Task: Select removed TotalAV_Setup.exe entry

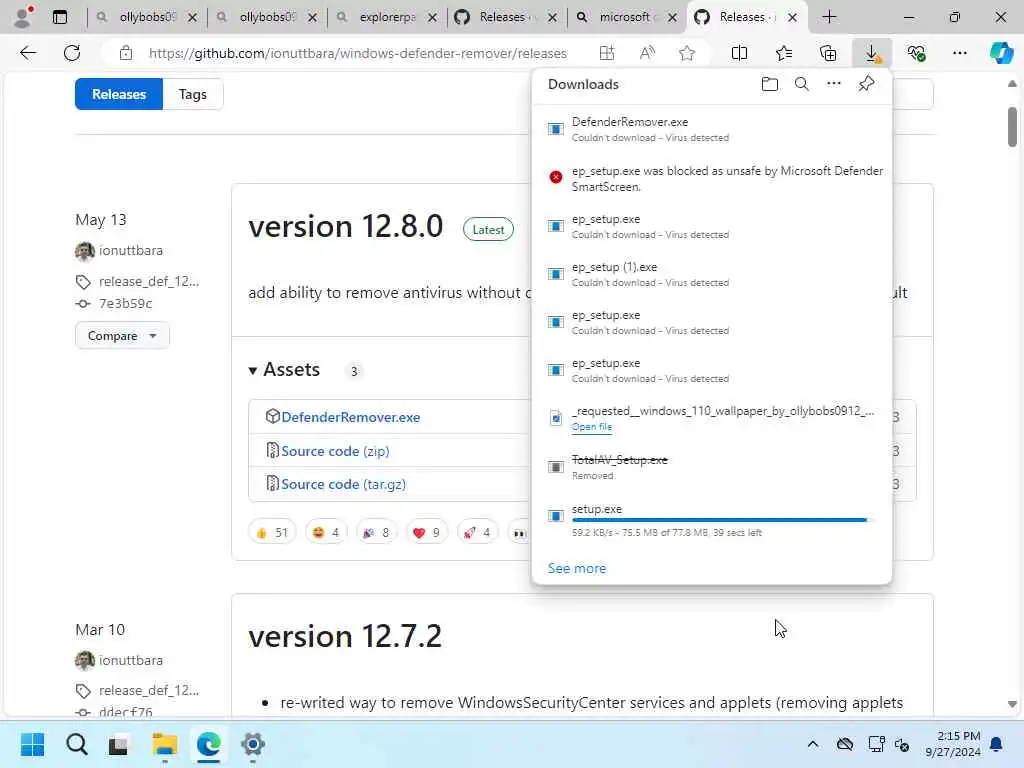Action: pyautogui.click(x=712, y=467)
